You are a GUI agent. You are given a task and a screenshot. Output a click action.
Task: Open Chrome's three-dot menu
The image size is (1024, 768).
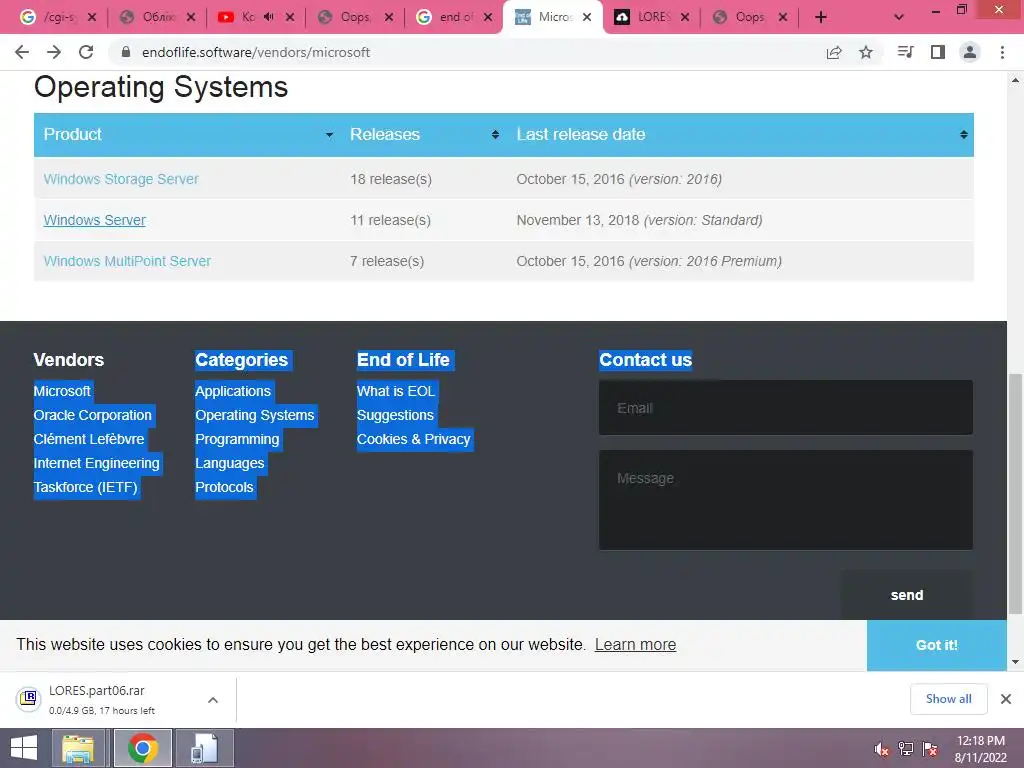tap(1002, 52)
